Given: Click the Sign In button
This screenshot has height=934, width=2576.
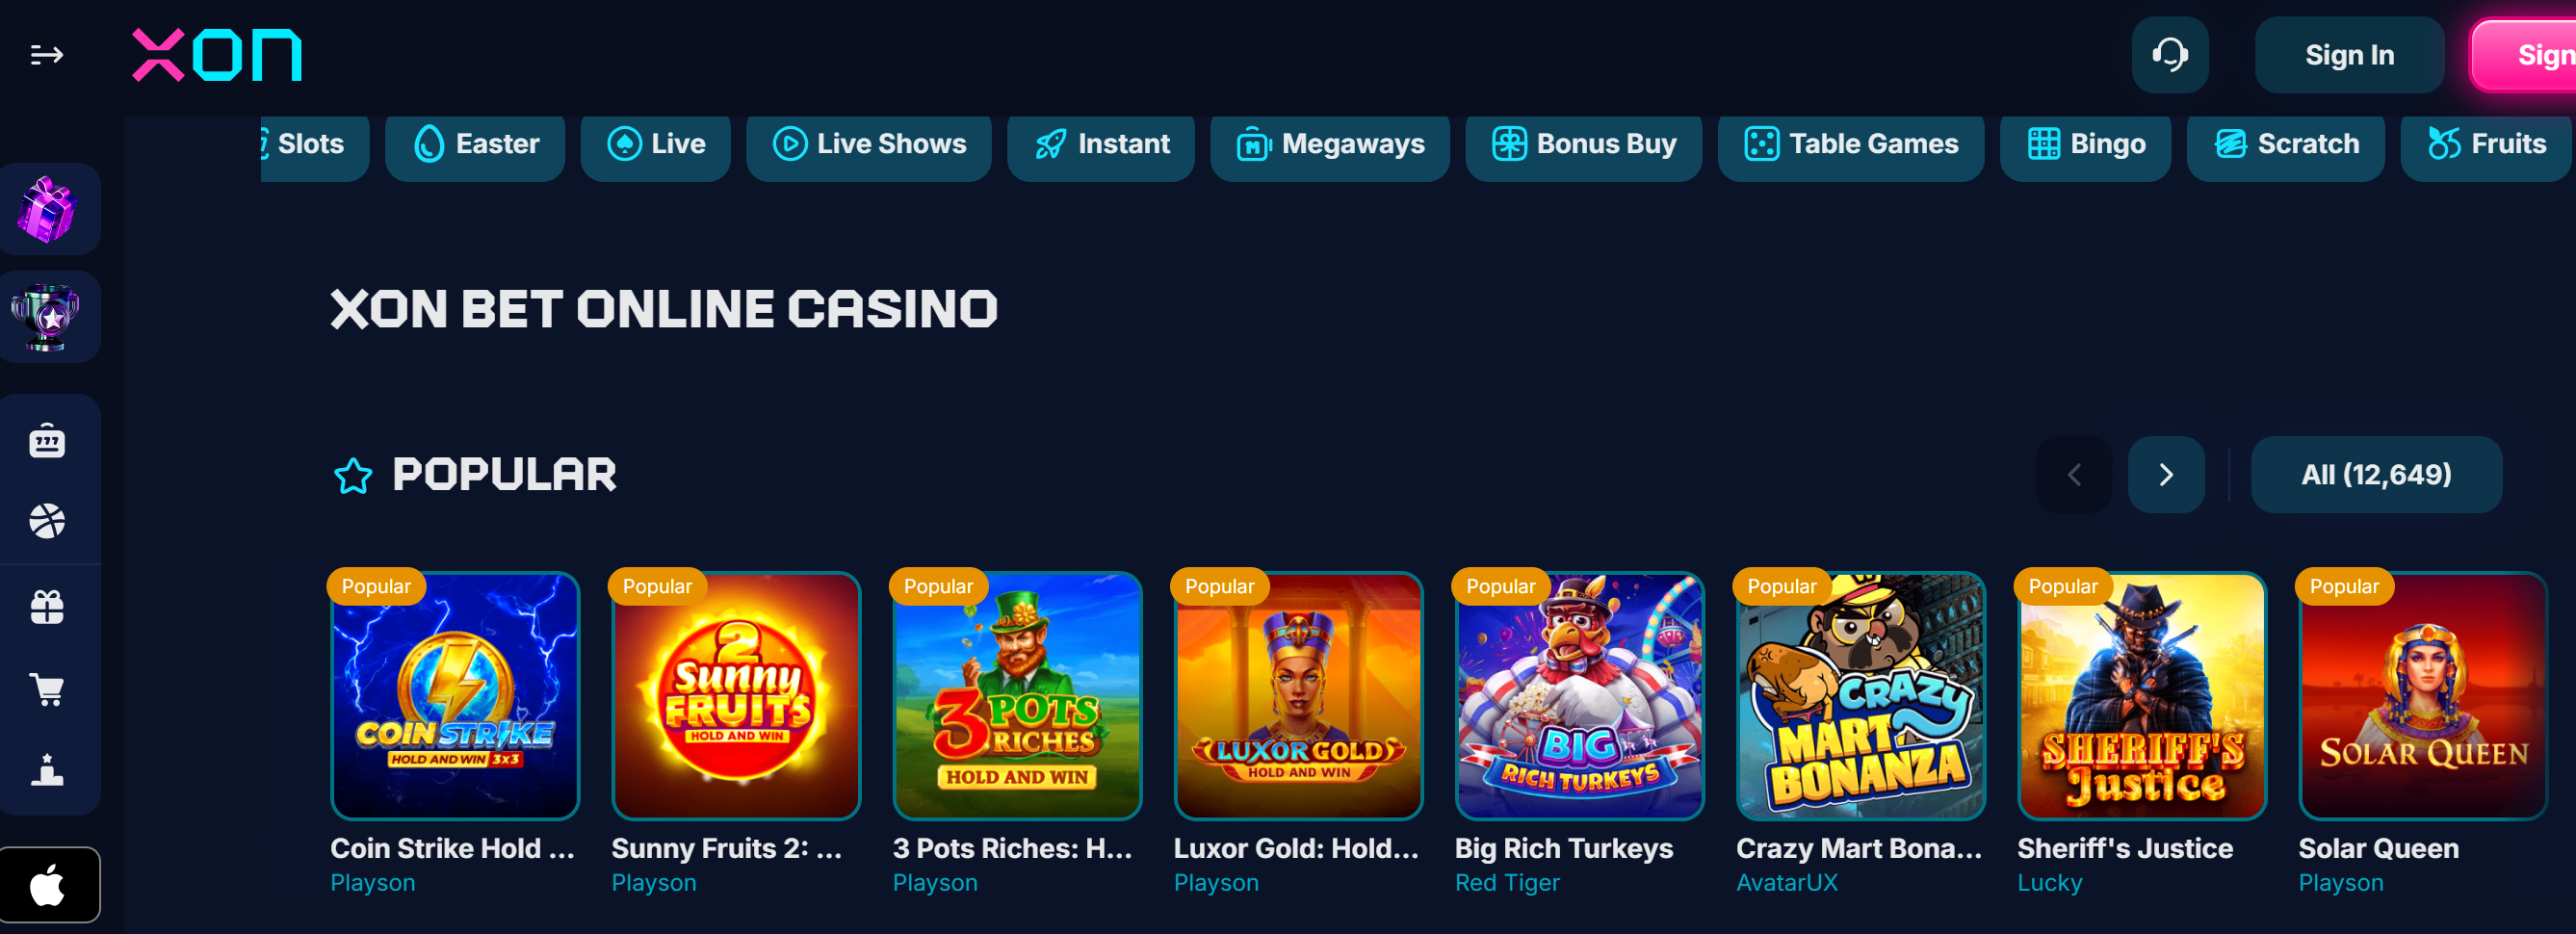Looking at the screenshot, I should coord(2349,55).
